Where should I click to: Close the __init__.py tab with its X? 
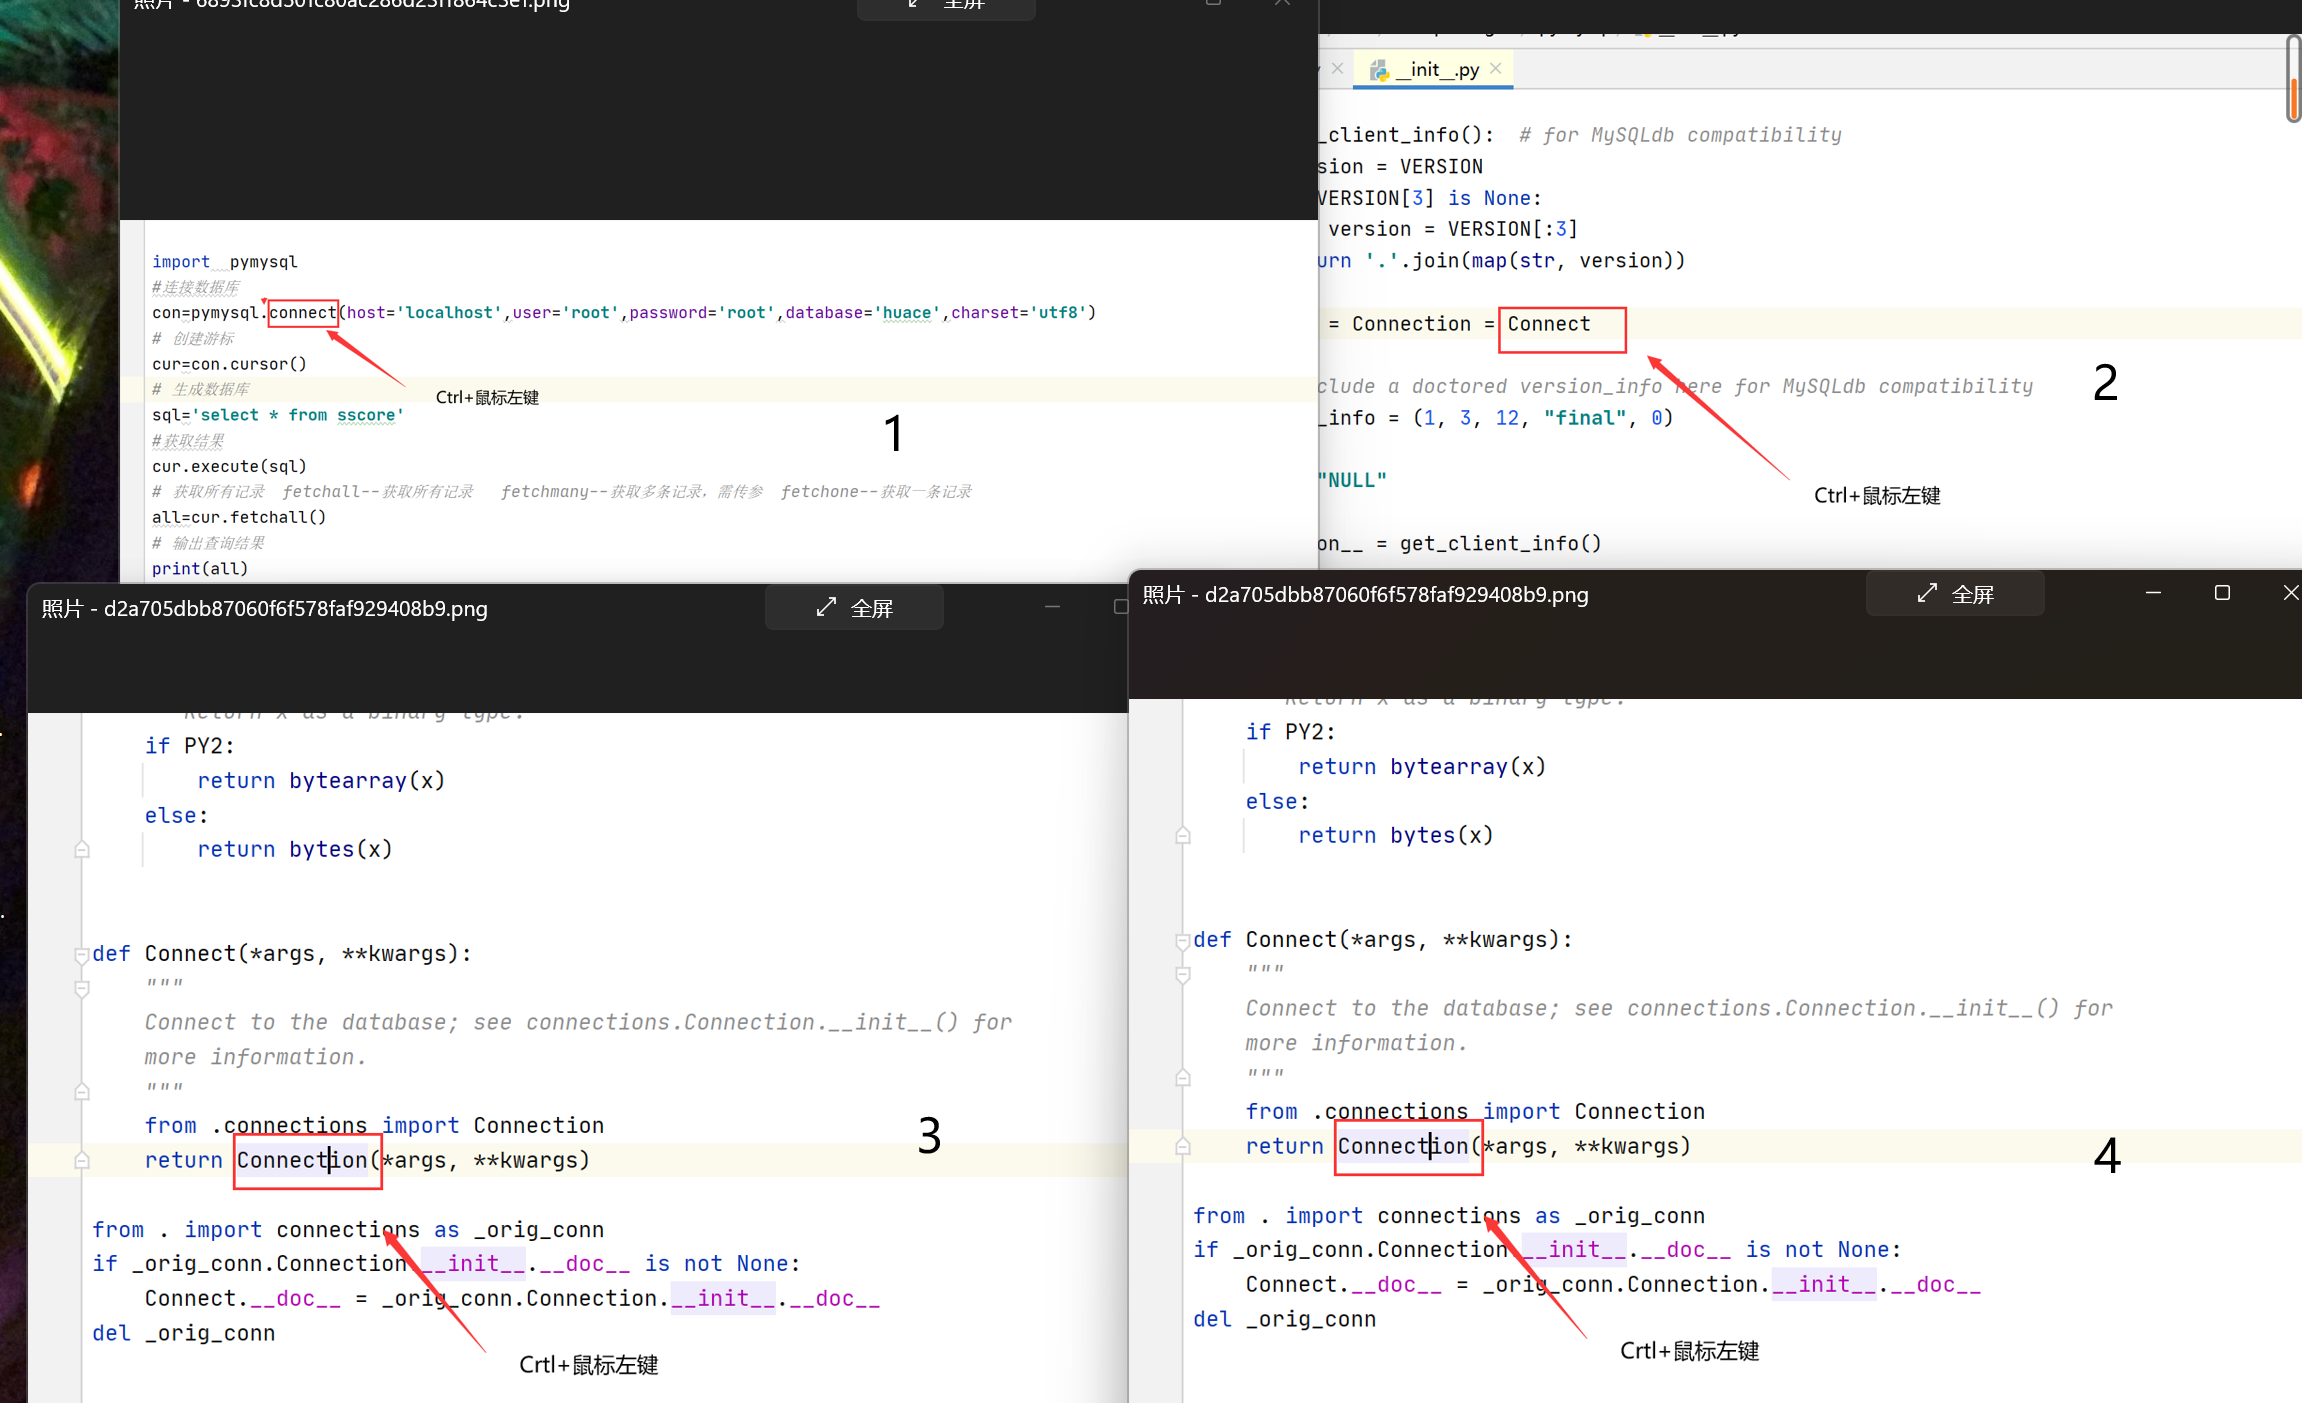pos(1496,68)
